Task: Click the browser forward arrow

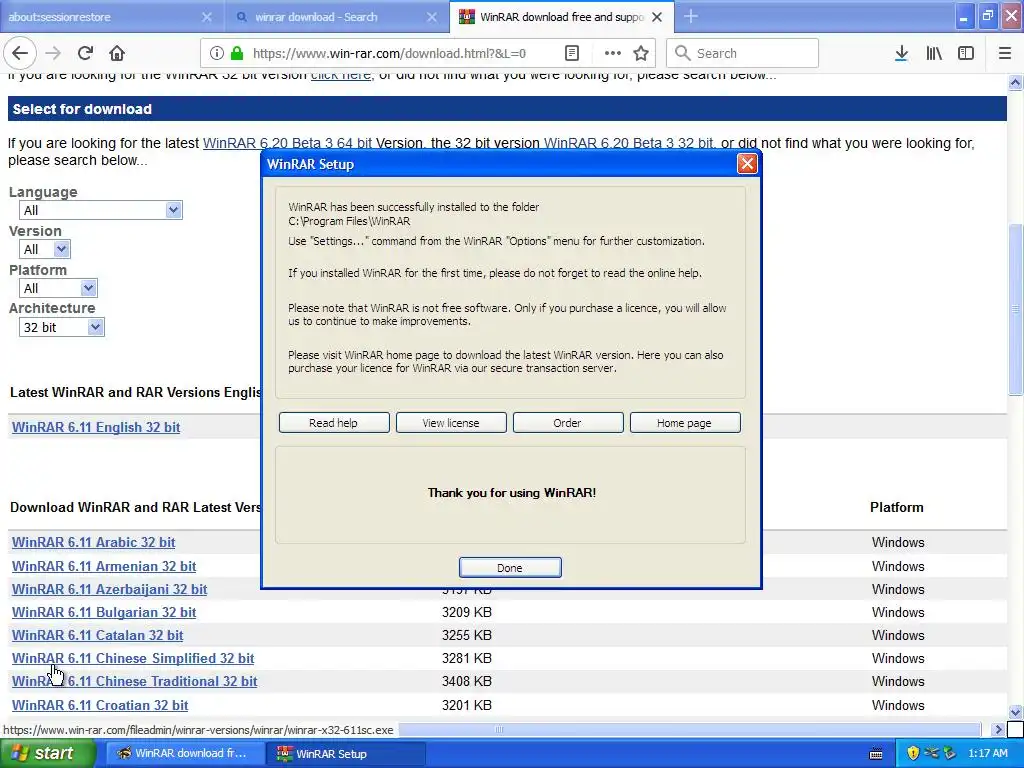Action: (53, 54)
